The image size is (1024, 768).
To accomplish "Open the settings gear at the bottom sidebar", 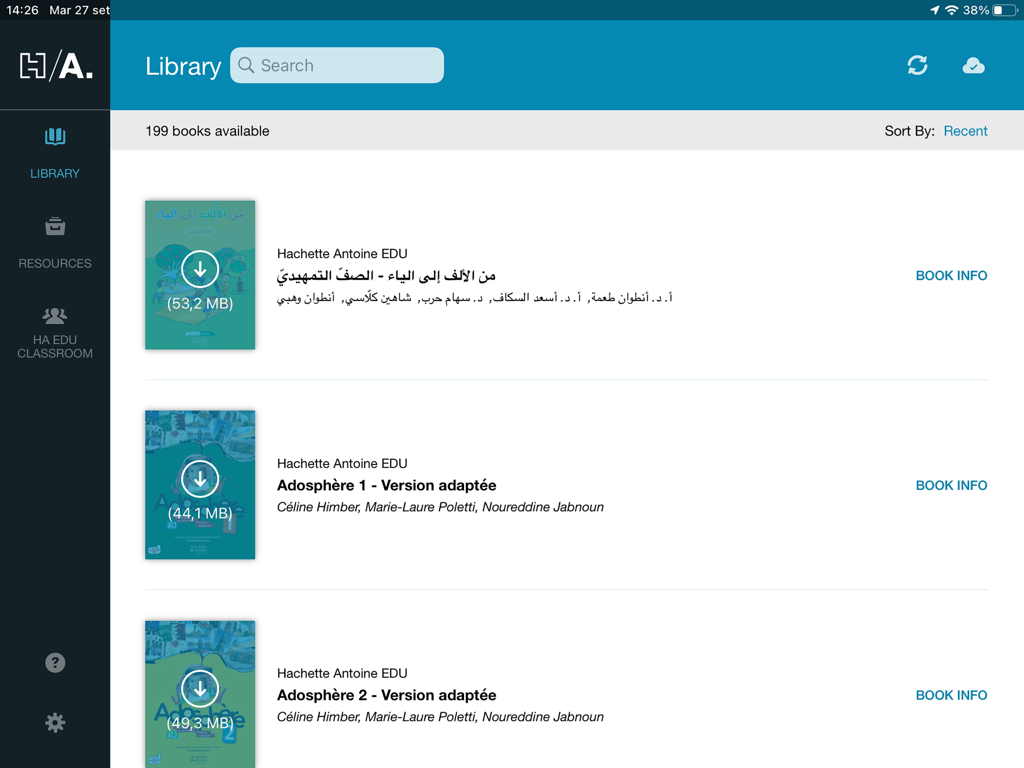I will point(55,723).
